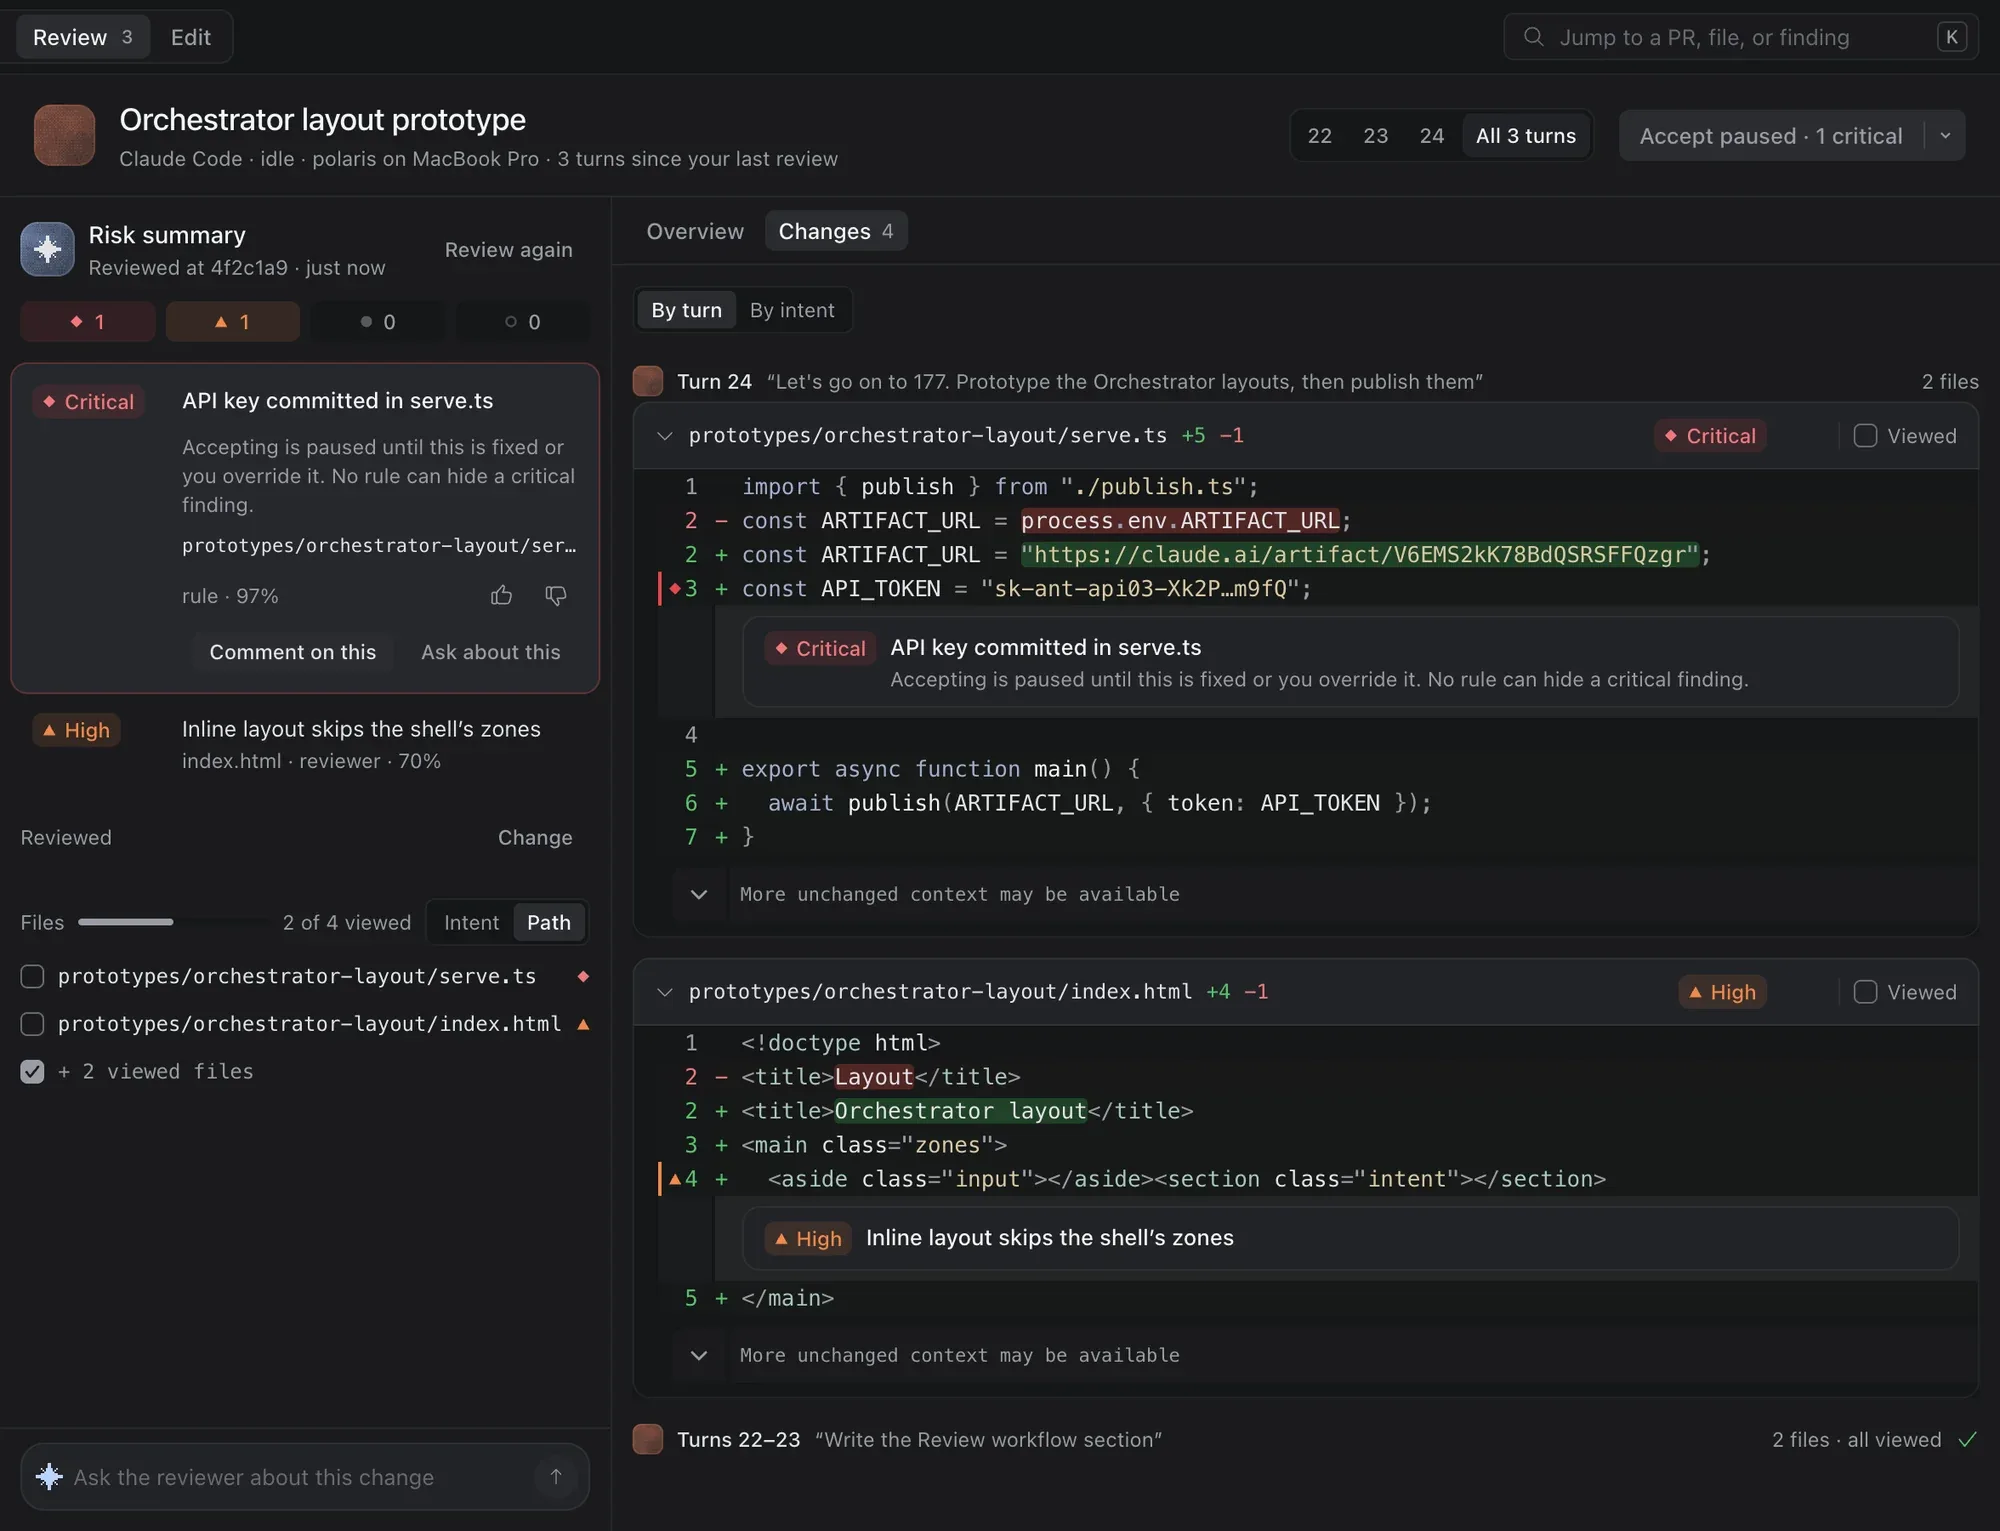
Task: Uncheck the '+ 2 viewed files' checkbox
Action: point(32,1072)
